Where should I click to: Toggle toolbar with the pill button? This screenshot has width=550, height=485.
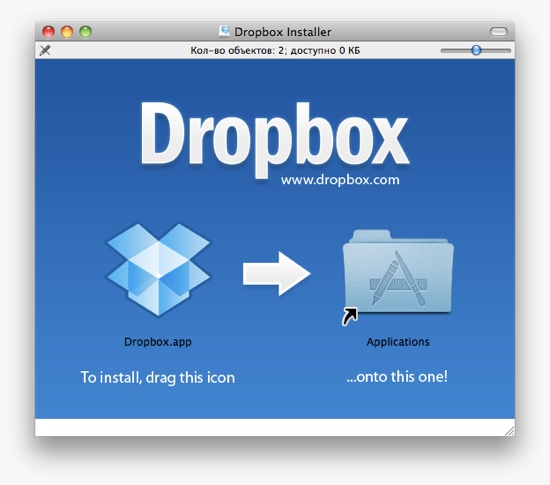[498, 32]
